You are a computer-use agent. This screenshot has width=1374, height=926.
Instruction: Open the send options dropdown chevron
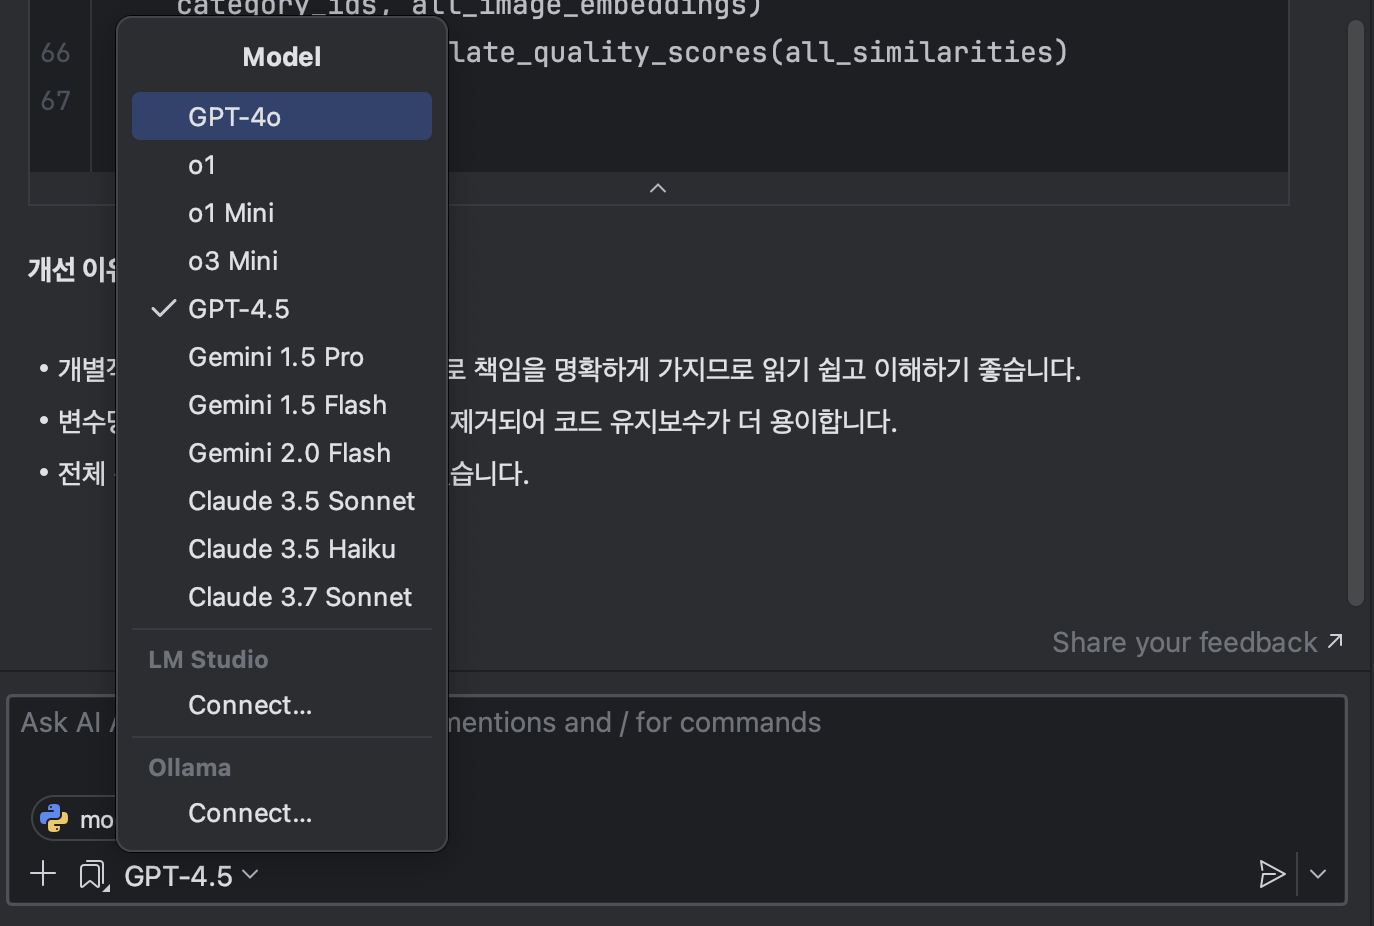coord(1318,874)
